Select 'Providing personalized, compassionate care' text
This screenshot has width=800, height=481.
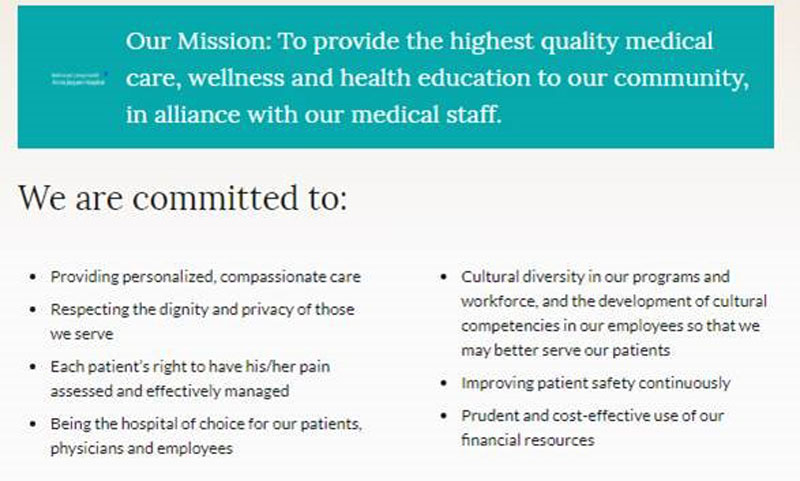(206, 277)
